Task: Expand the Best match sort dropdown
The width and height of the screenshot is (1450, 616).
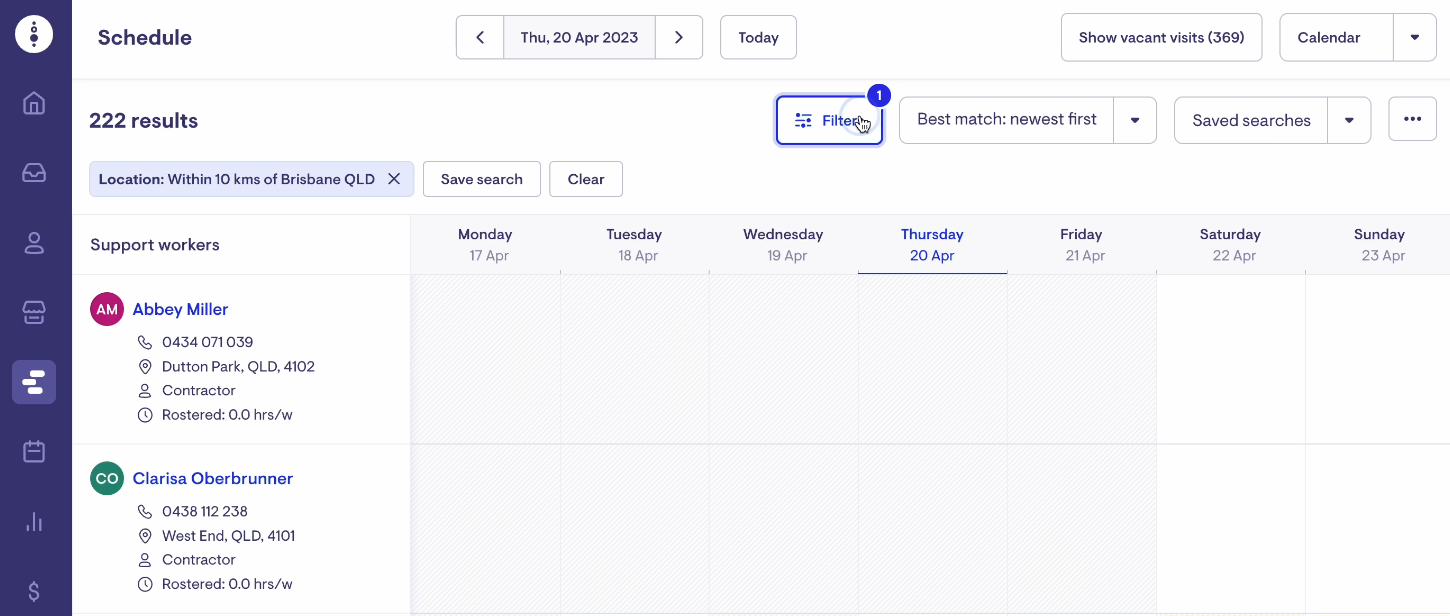Action: tap(1135, 120)
